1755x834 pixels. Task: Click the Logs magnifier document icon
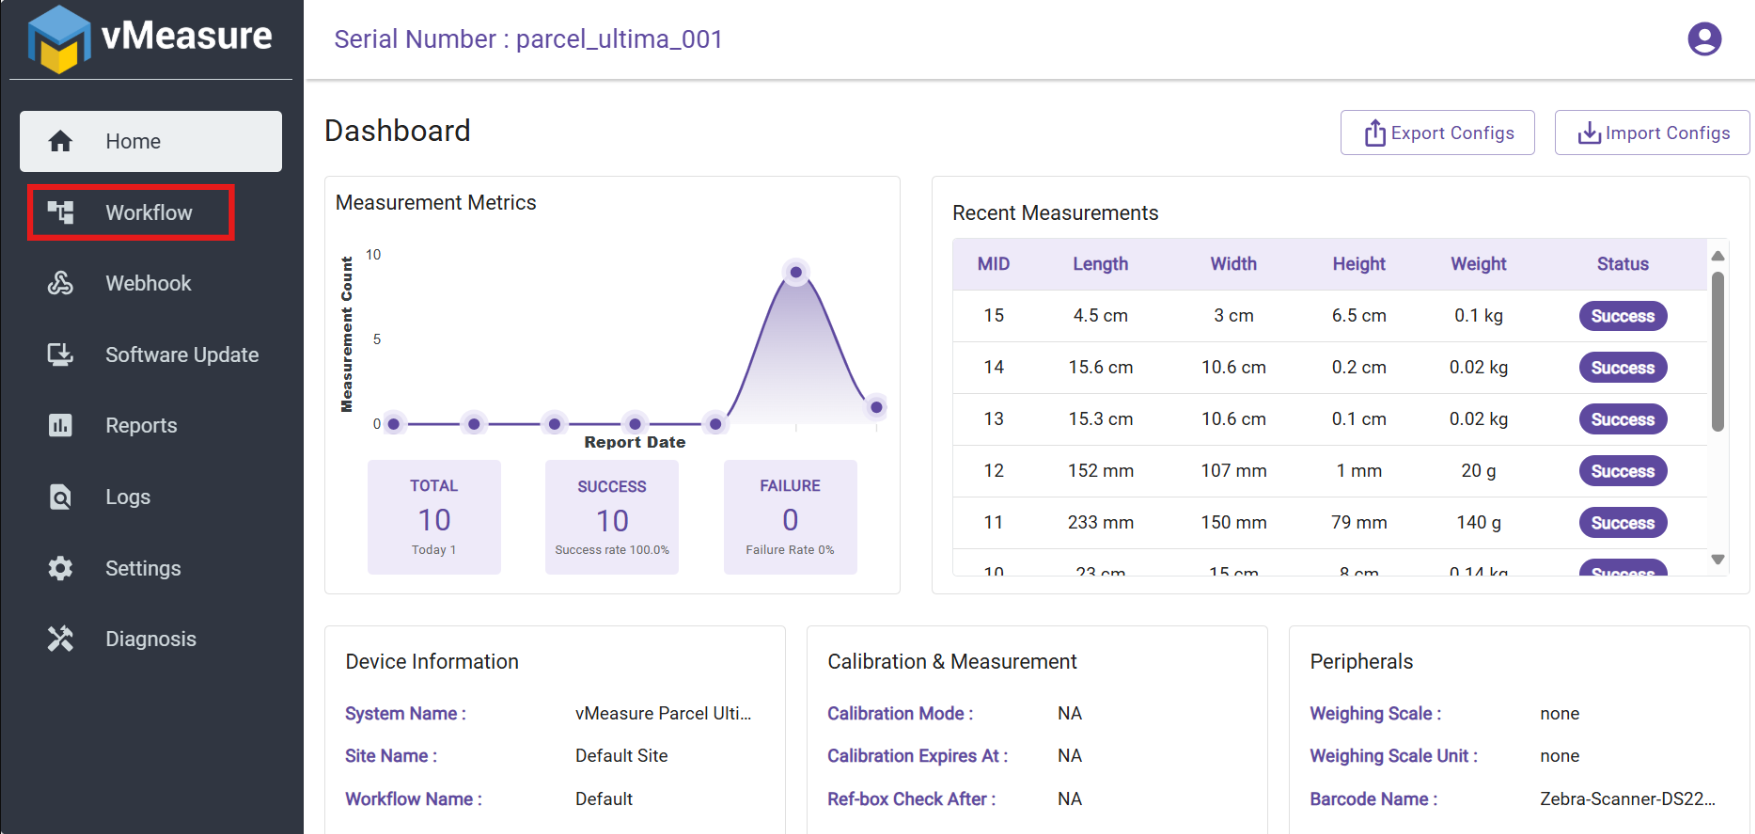click(x=60, y=497)
